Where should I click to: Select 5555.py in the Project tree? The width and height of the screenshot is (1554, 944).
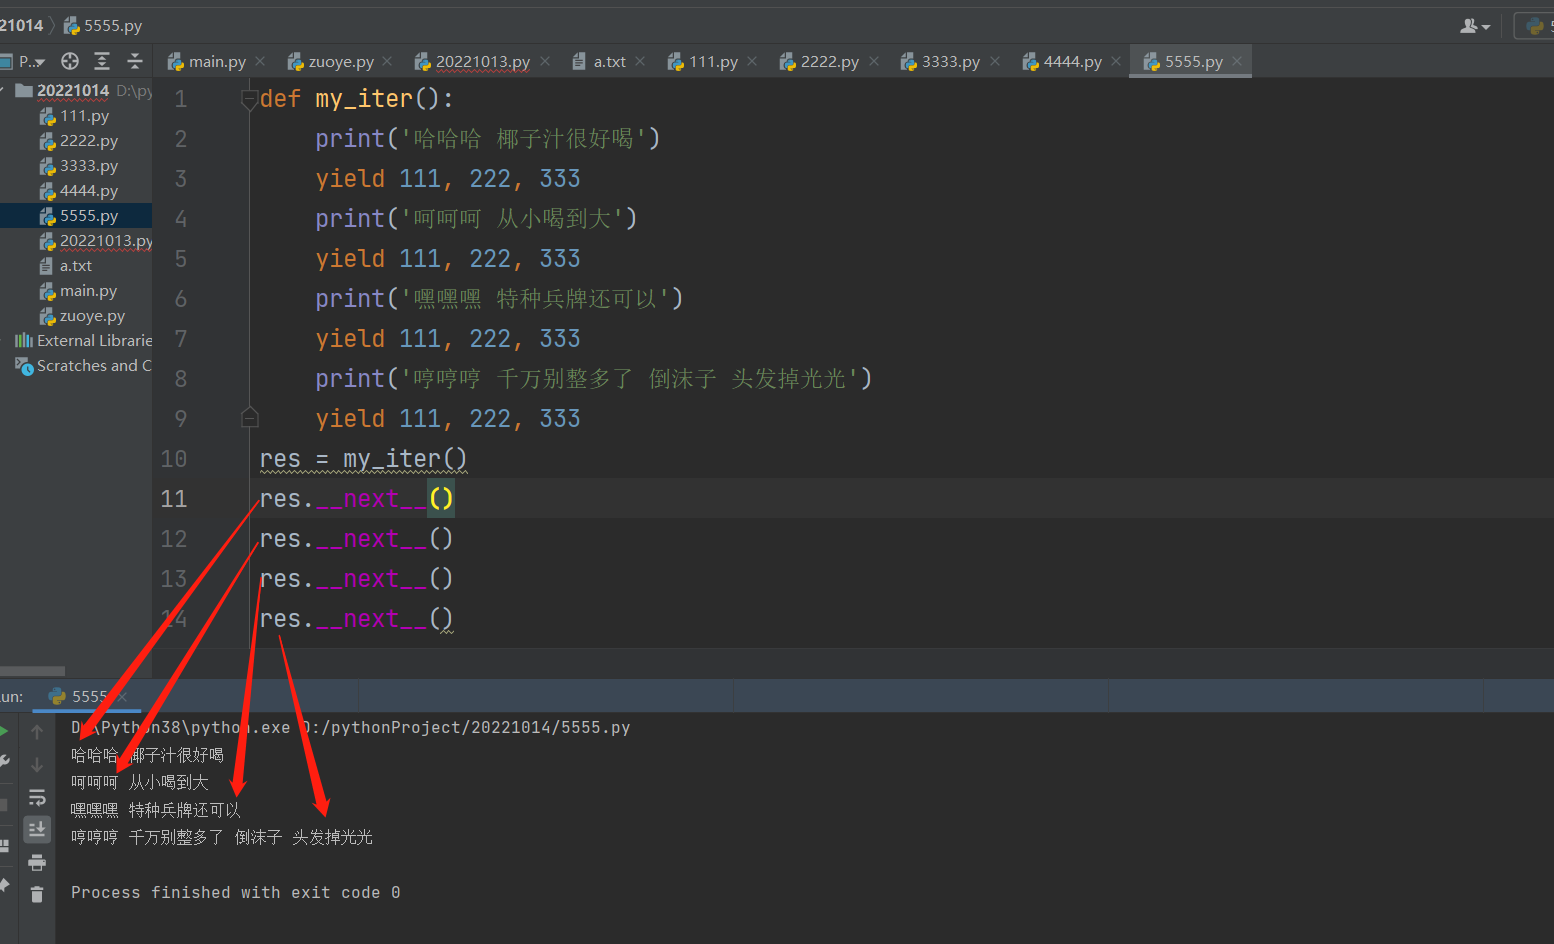pyautogui.click(x=76, y=216)
